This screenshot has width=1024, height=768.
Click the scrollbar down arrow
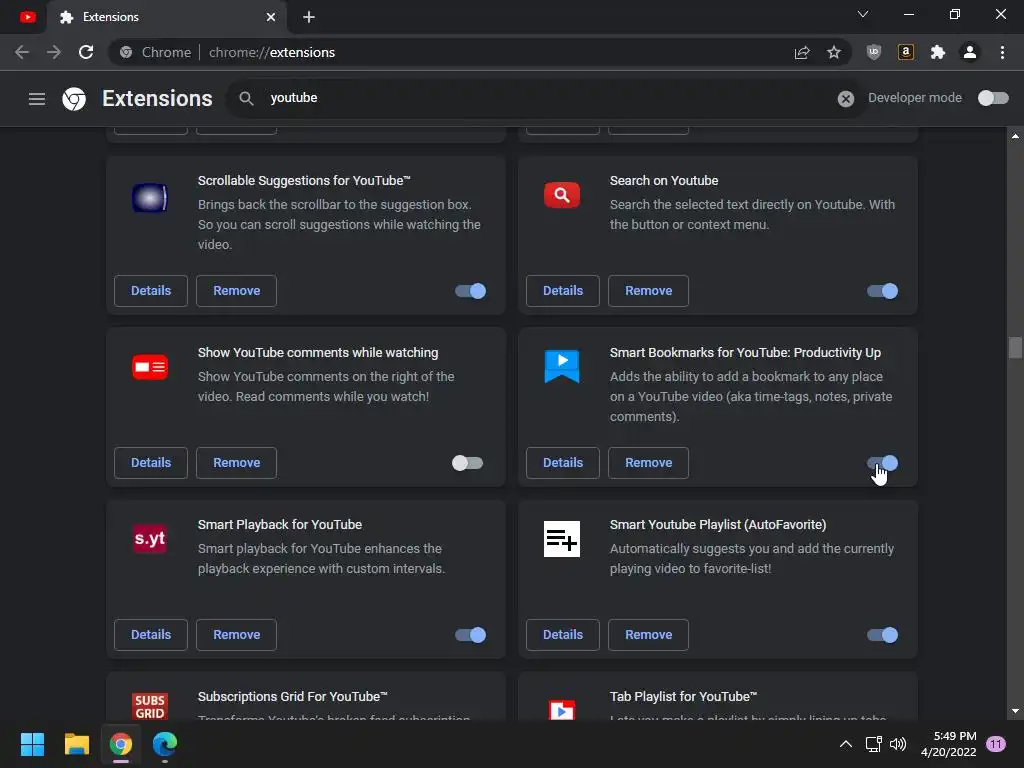click(x=1015, y=711)
